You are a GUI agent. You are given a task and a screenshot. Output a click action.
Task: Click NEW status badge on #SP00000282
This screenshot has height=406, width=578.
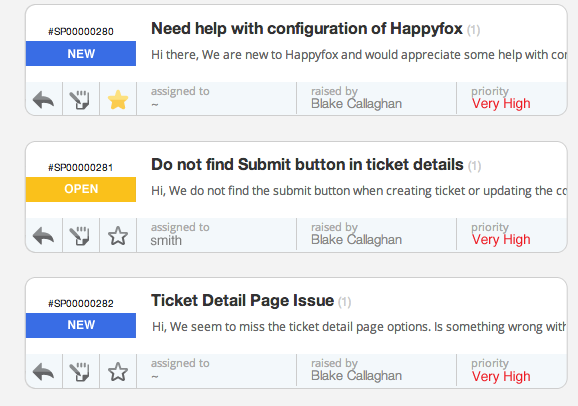click(81, 325)
